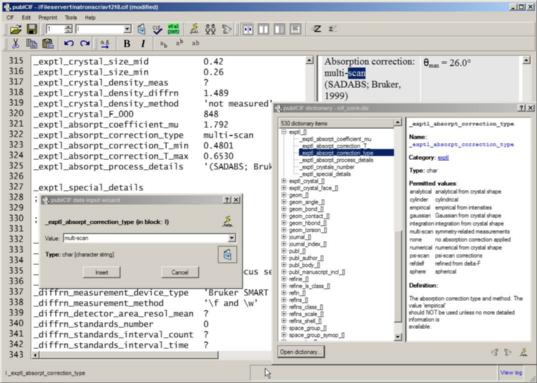
Task: Open the Edit menu
Action: (26, 17)
